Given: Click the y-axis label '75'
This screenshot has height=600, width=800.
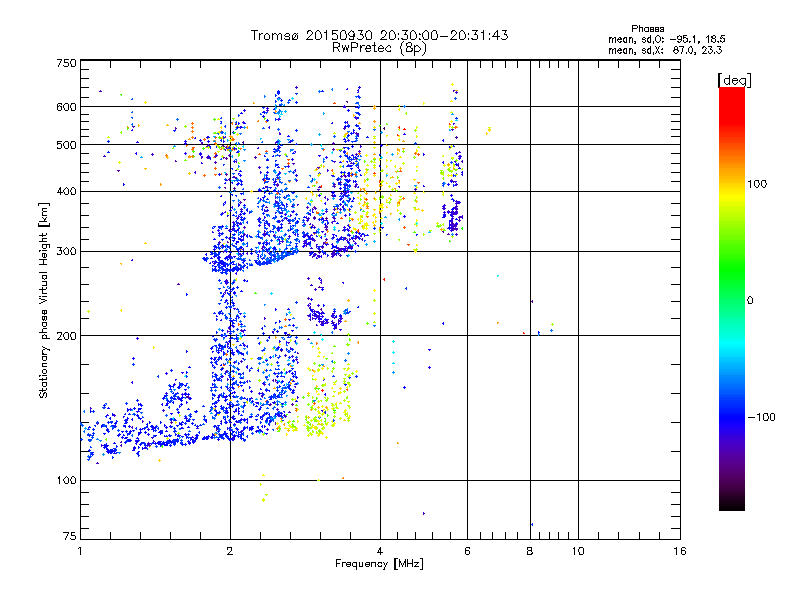Looking at the screenshot, I should [x=70, y=536].
